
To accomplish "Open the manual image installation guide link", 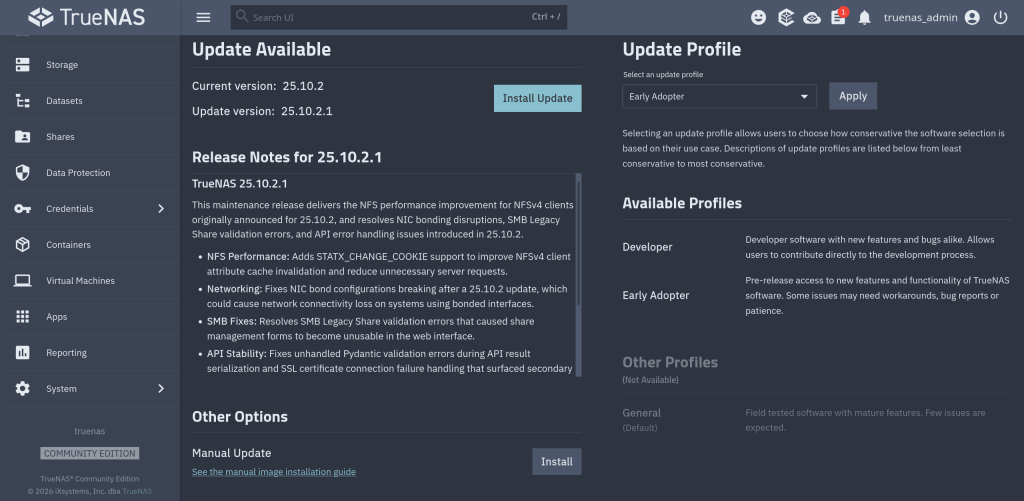I will (x=273, y=472).
